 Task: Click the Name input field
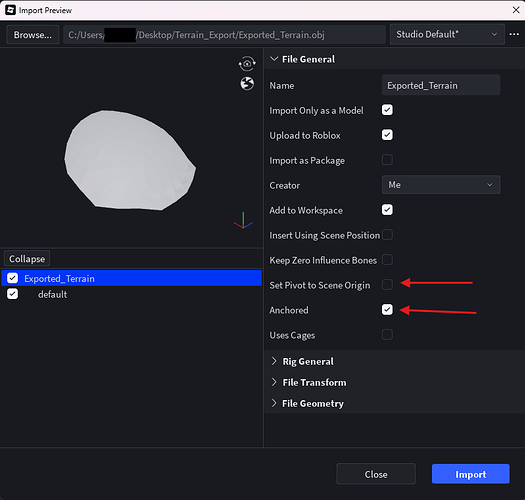(441, 85)
